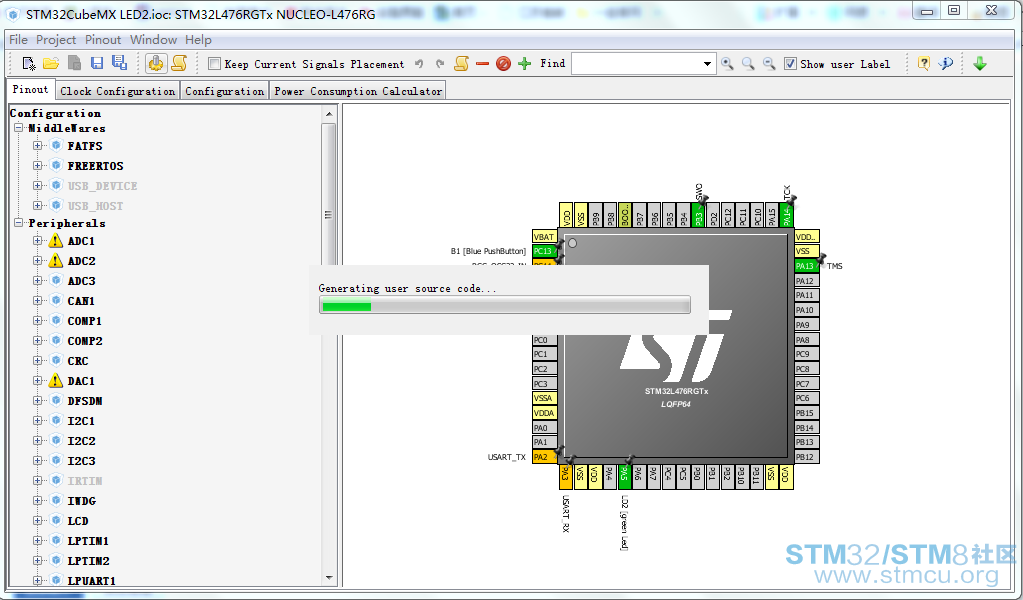Image resolution: width=1023 pixels, height=600 pixels.
Task: Click orange PA2 USART_TX pin
Action: point(544,457)
